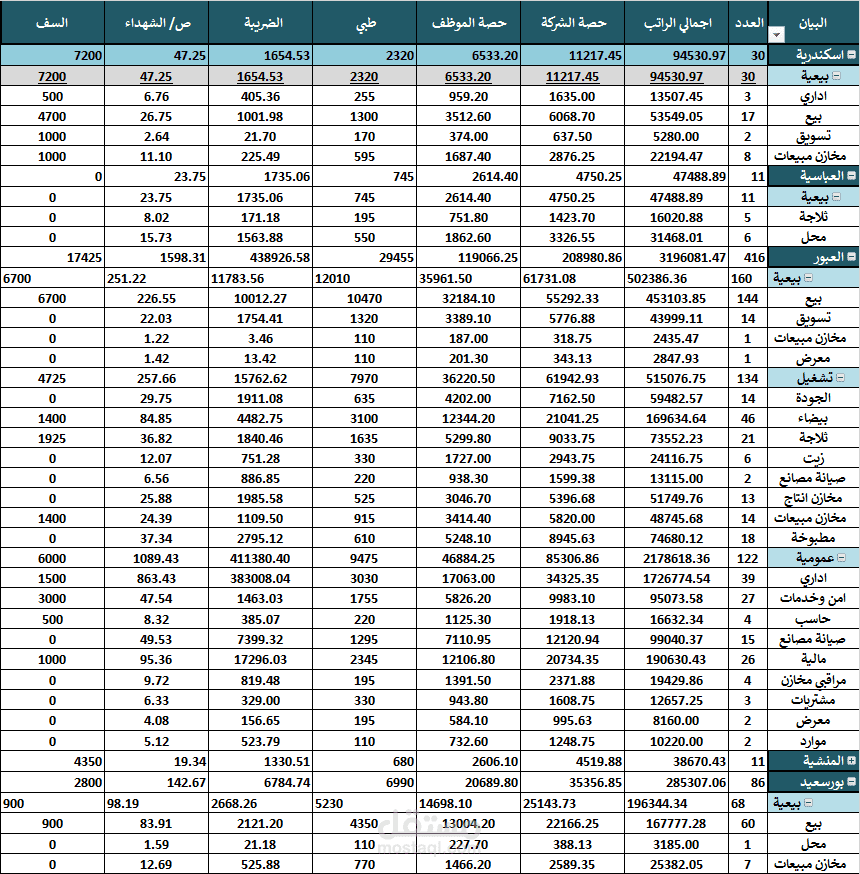Open the البيان filter dropdown arrow
Viewport: 860px width, 874px height.
(x=776, y=35)
